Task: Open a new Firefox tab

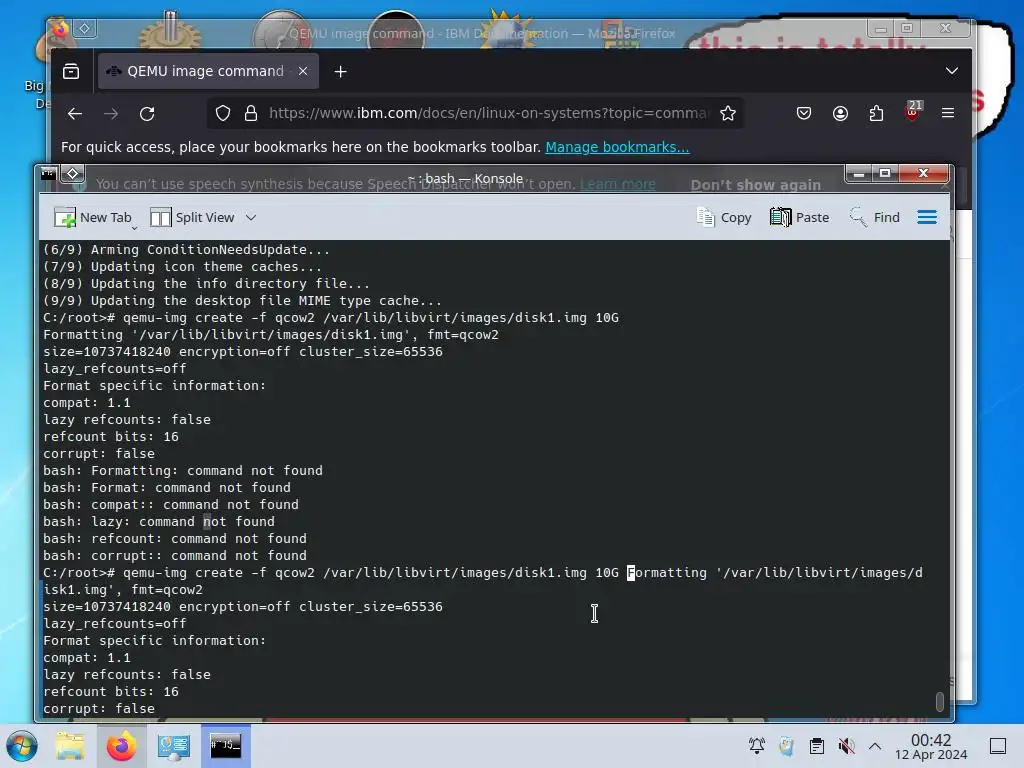Action: click(x=340, y=72)
